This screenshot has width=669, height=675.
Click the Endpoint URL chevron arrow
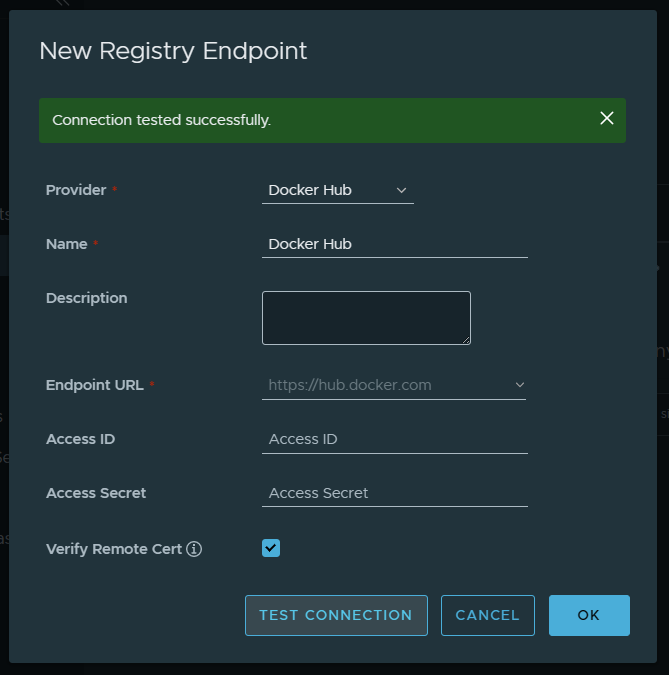(519, 385)
